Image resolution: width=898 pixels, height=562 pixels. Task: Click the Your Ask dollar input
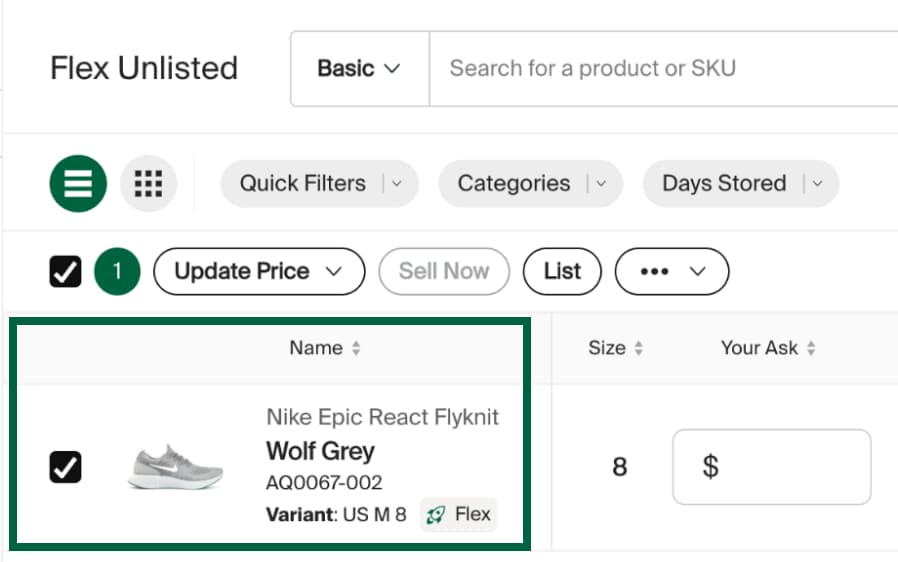(x=771, y=467)
